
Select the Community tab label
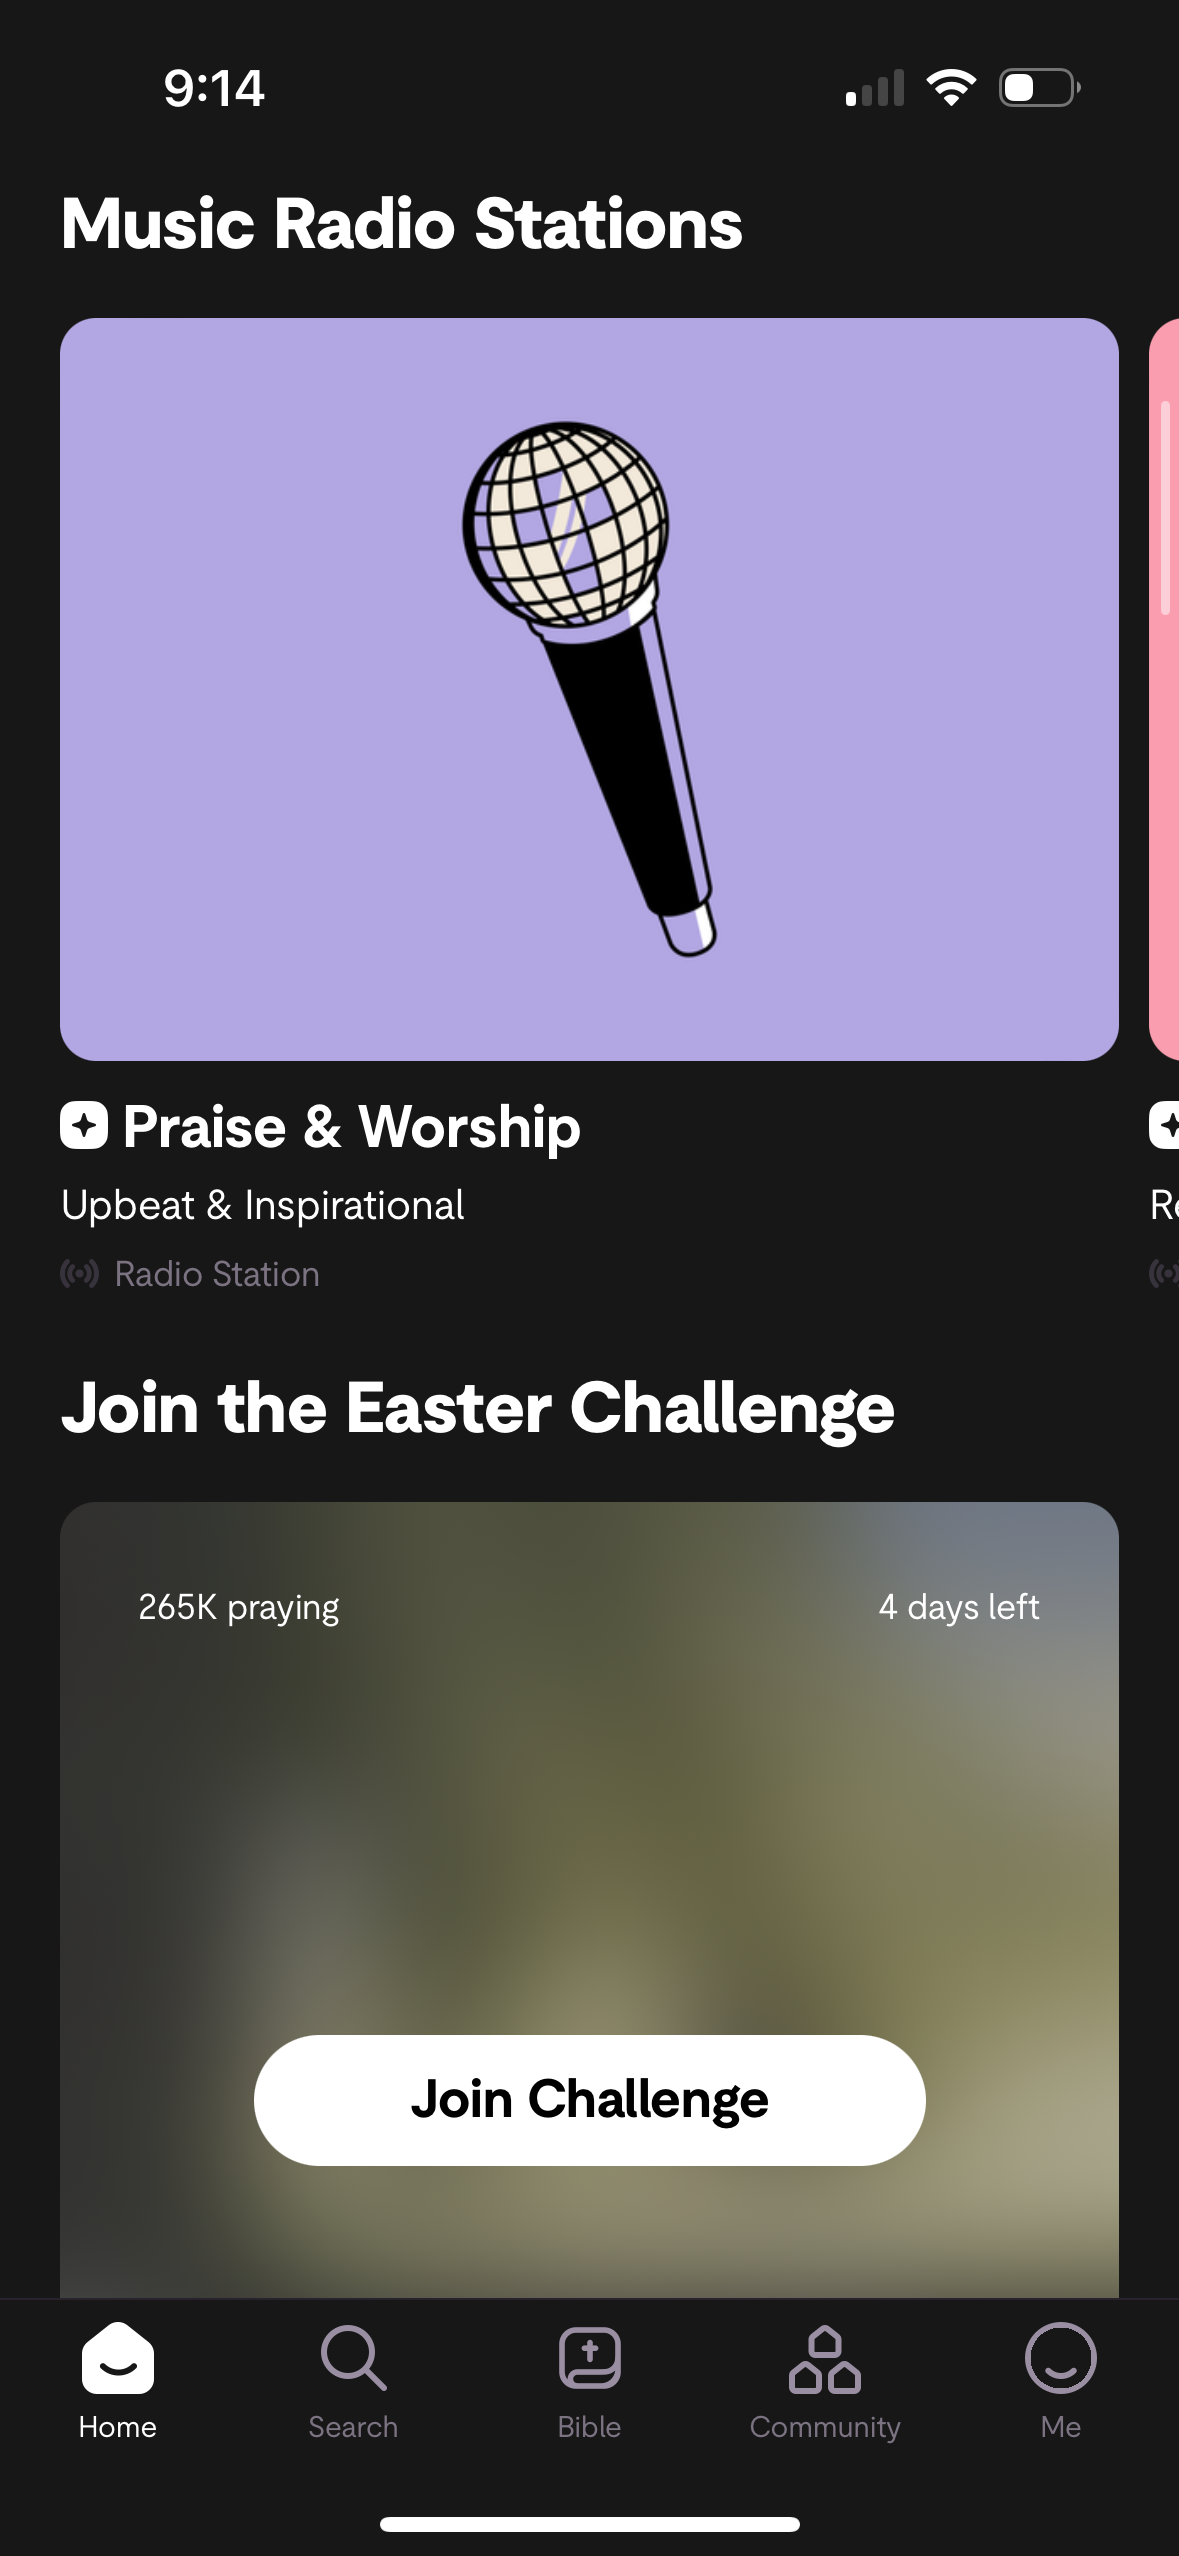(825, 2427)
